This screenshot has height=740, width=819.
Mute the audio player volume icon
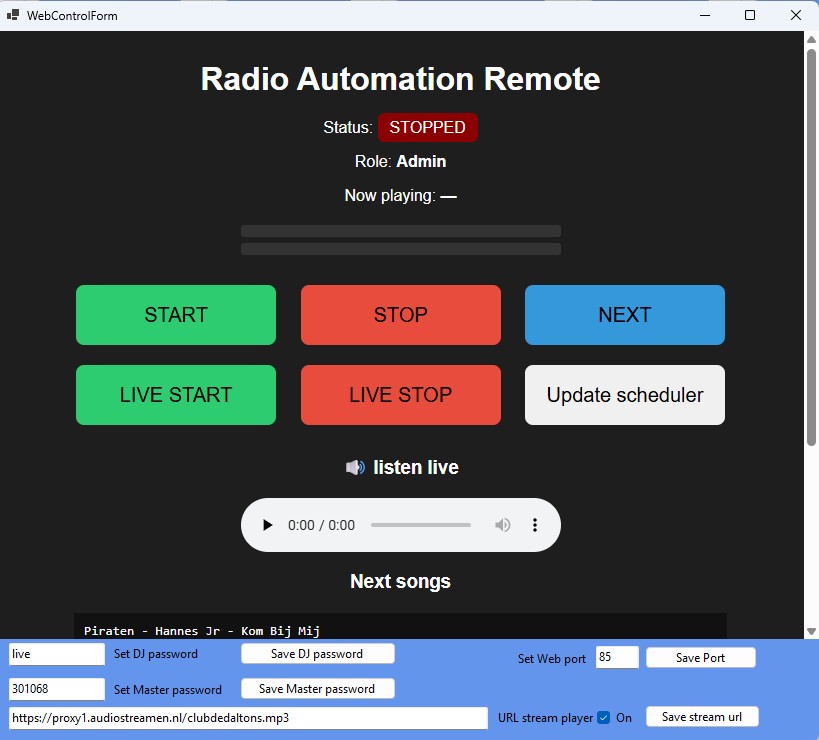[503, 525]
